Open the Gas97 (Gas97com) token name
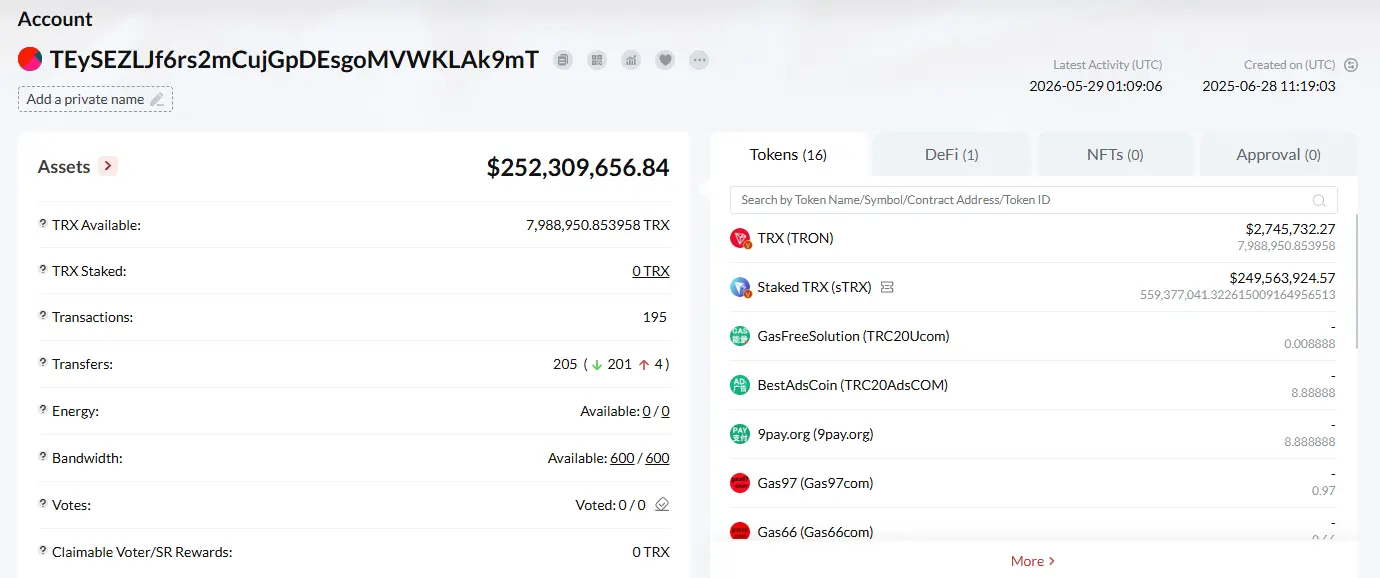This screenshot has width=1380, height=578. [x=815, y=483]
